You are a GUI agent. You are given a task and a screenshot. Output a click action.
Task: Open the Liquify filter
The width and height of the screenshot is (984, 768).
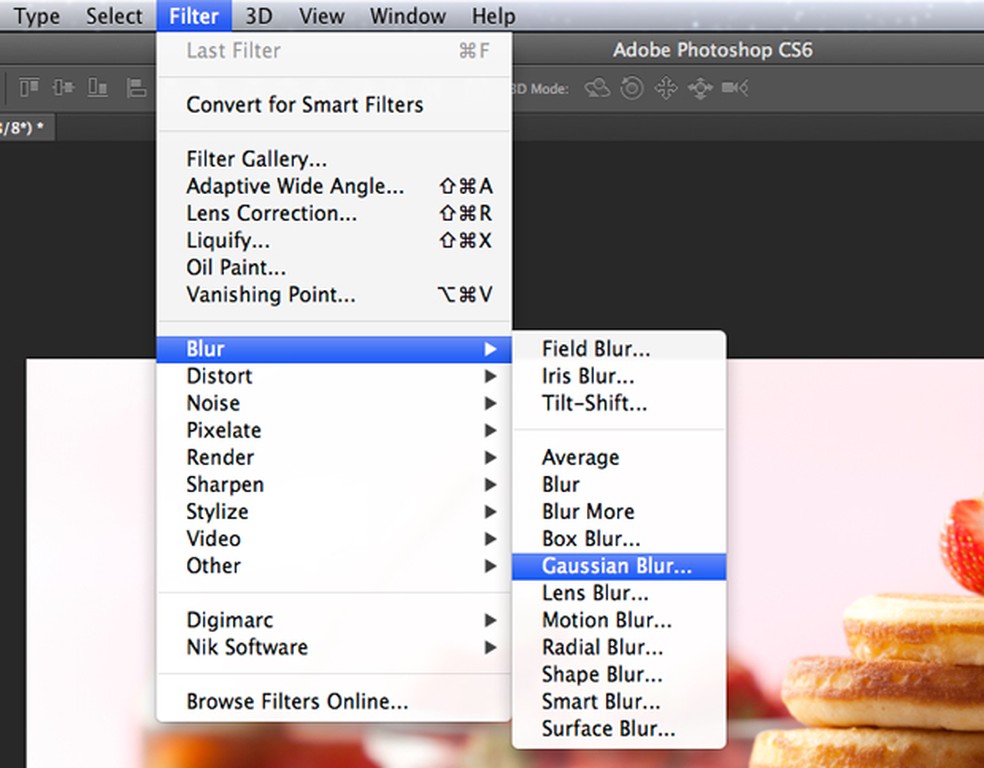click(x=227, y=240)
